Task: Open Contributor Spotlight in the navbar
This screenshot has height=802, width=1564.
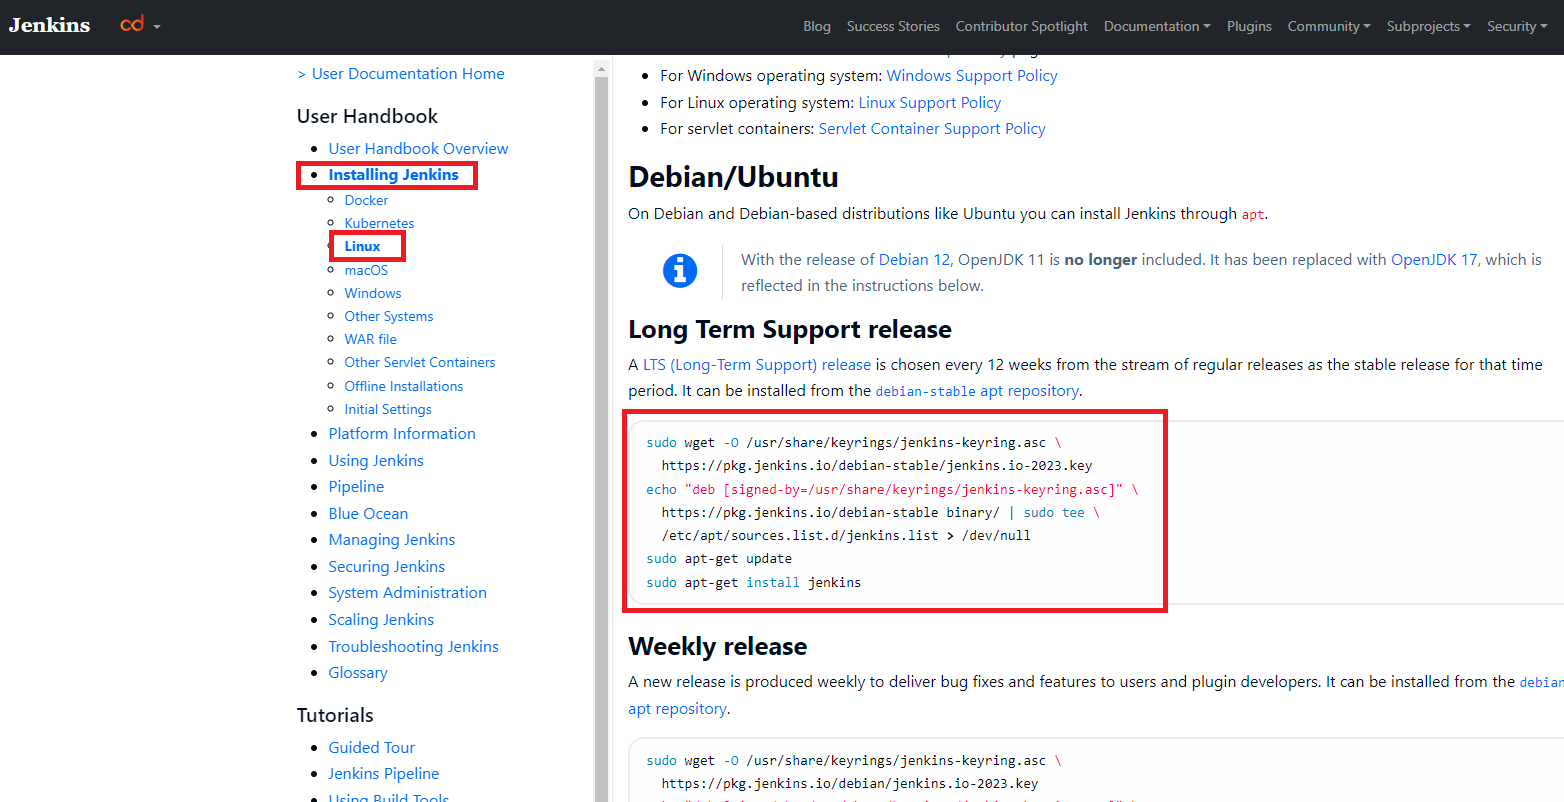Action: tap(1021, 26)
